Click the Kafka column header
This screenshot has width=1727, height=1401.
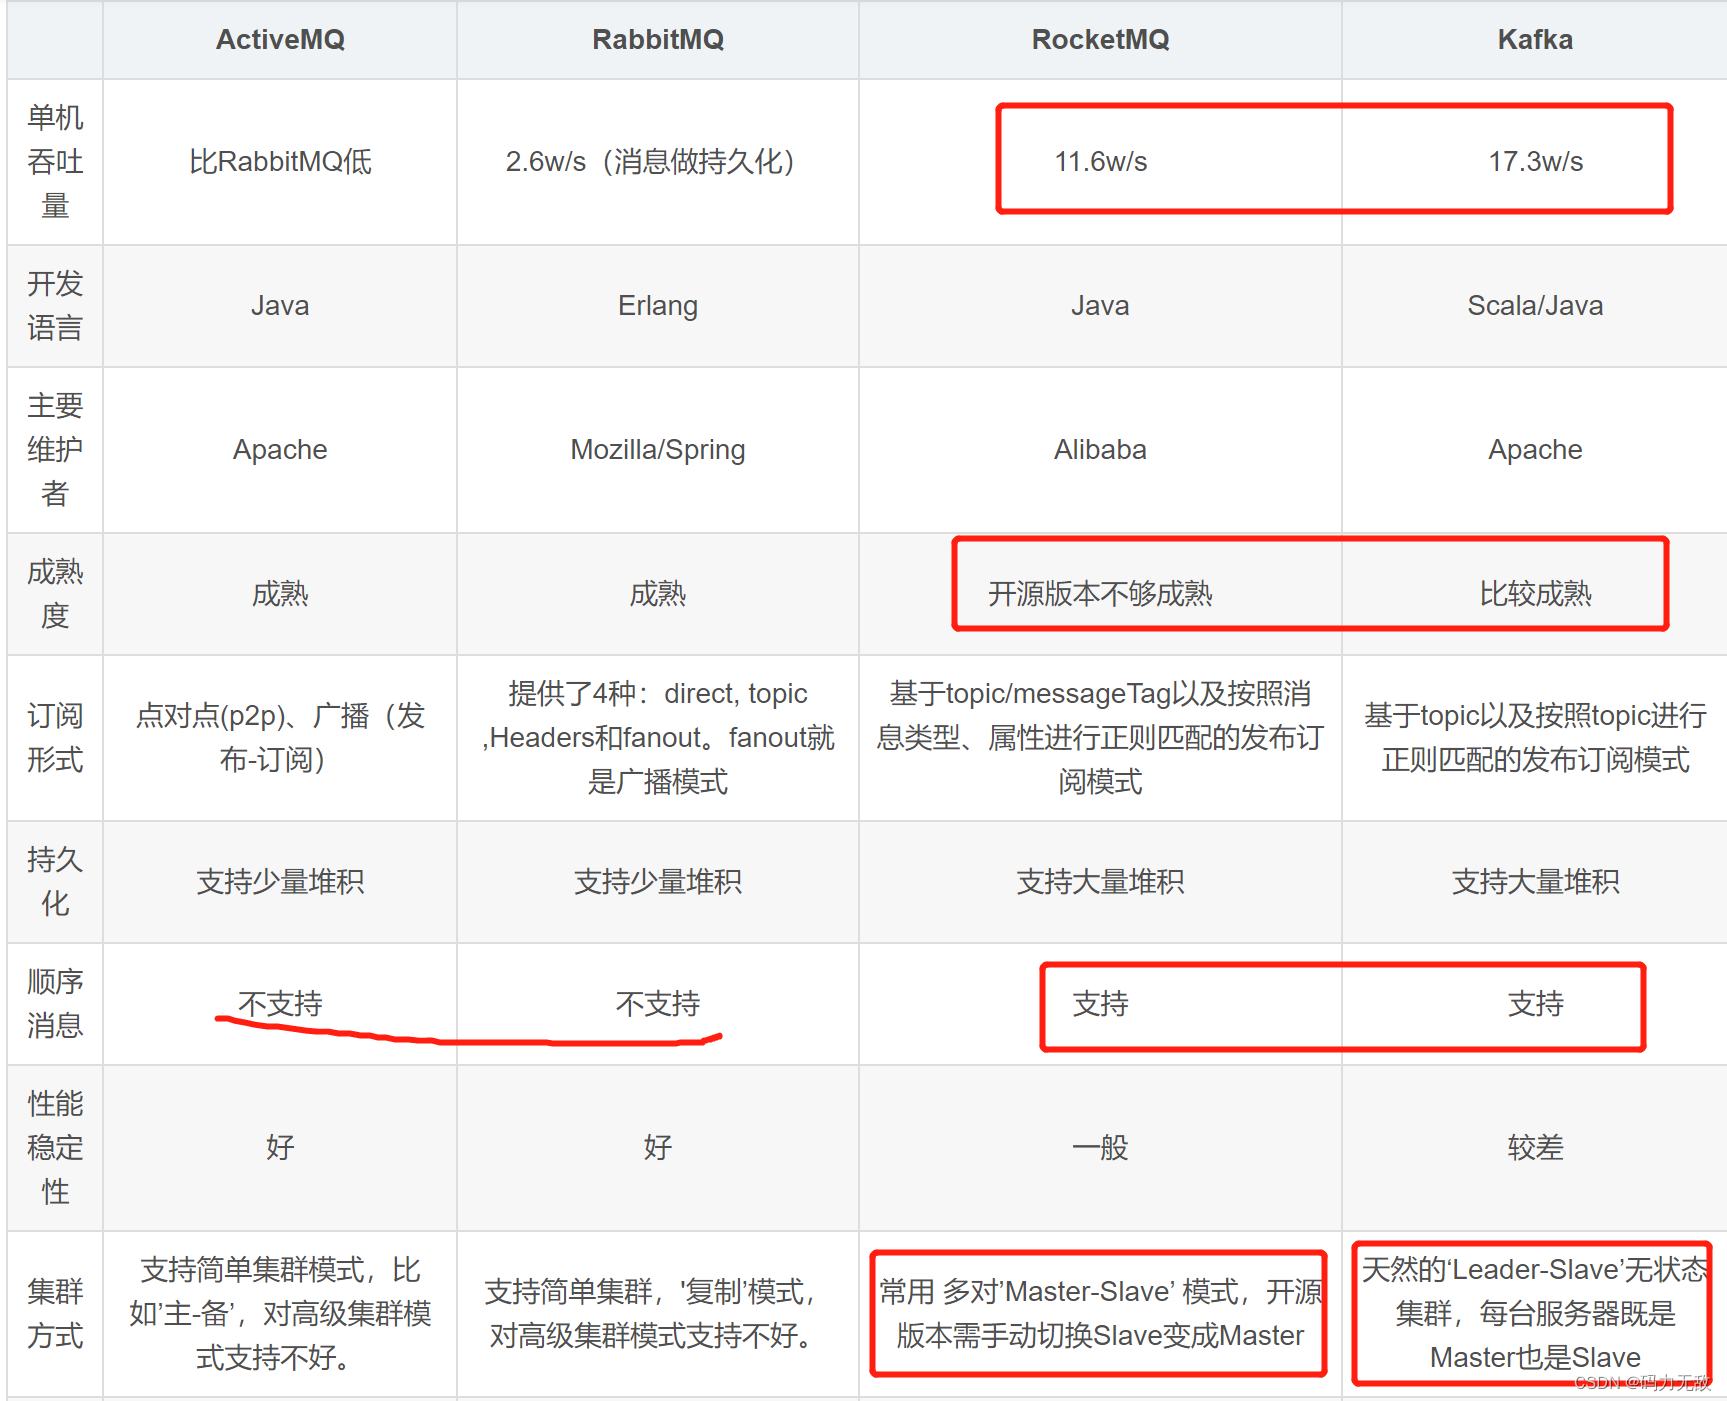point(1535,40)
